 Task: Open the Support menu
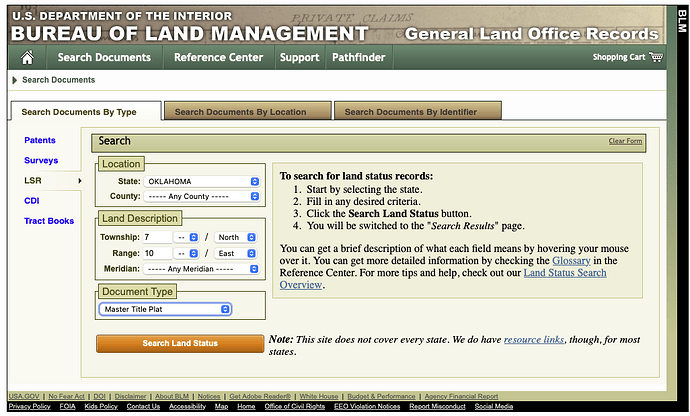(x=300, y=57)
